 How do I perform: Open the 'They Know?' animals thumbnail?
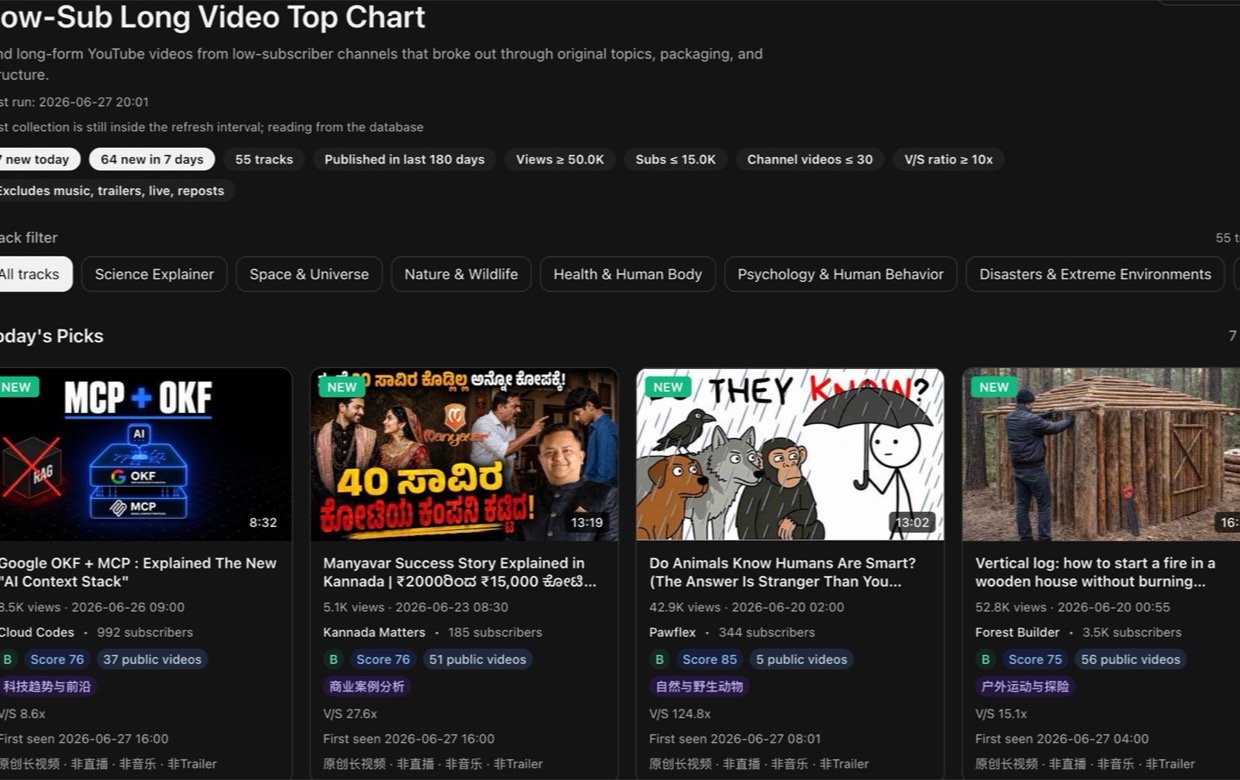[x=790, y=455]
